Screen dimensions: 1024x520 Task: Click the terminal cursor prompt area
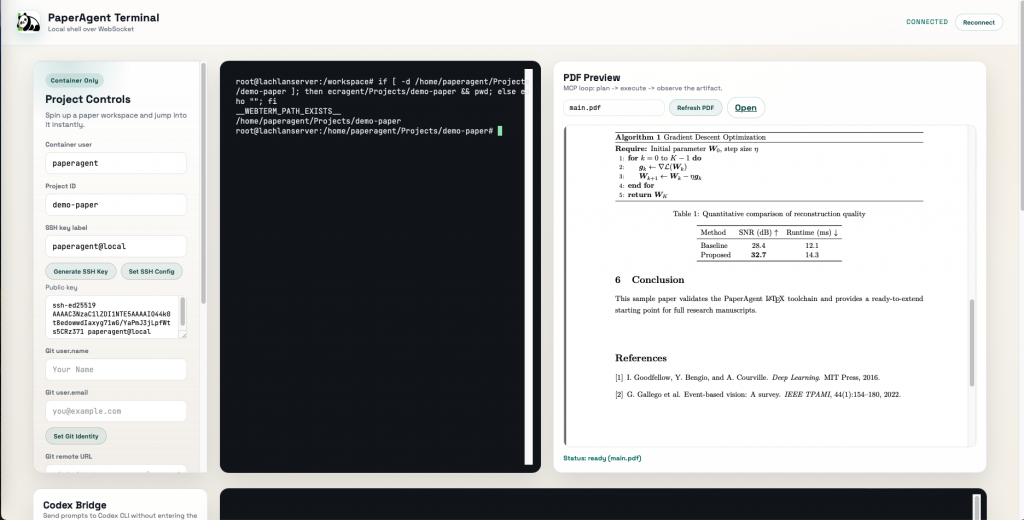[499, 131]
